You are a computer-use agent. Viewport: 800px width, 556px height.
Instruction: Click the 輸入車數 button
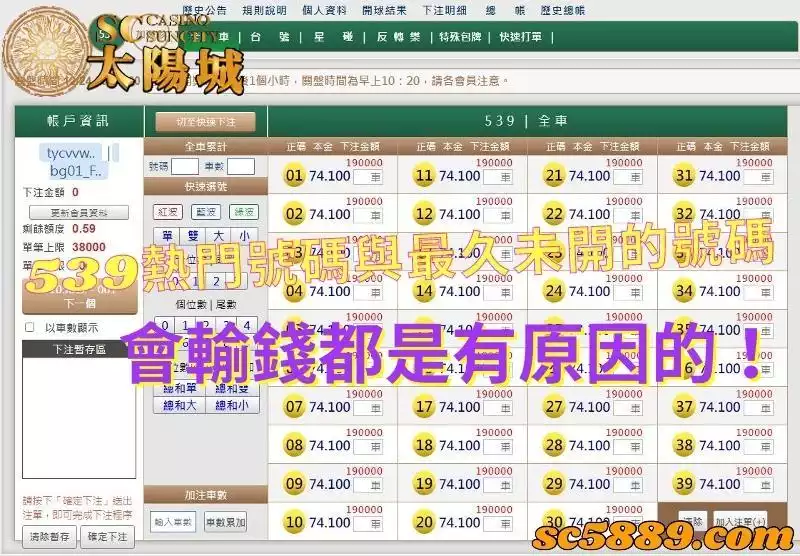[173, 522]
